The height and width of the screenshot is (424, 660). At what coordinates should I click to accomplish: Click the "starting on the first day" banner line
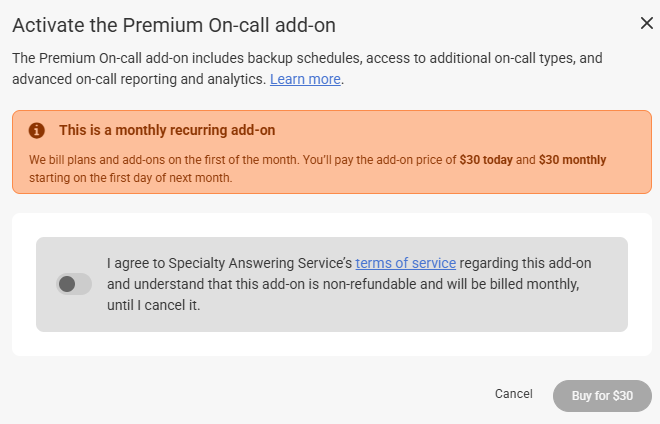click(x=130, y=178)
